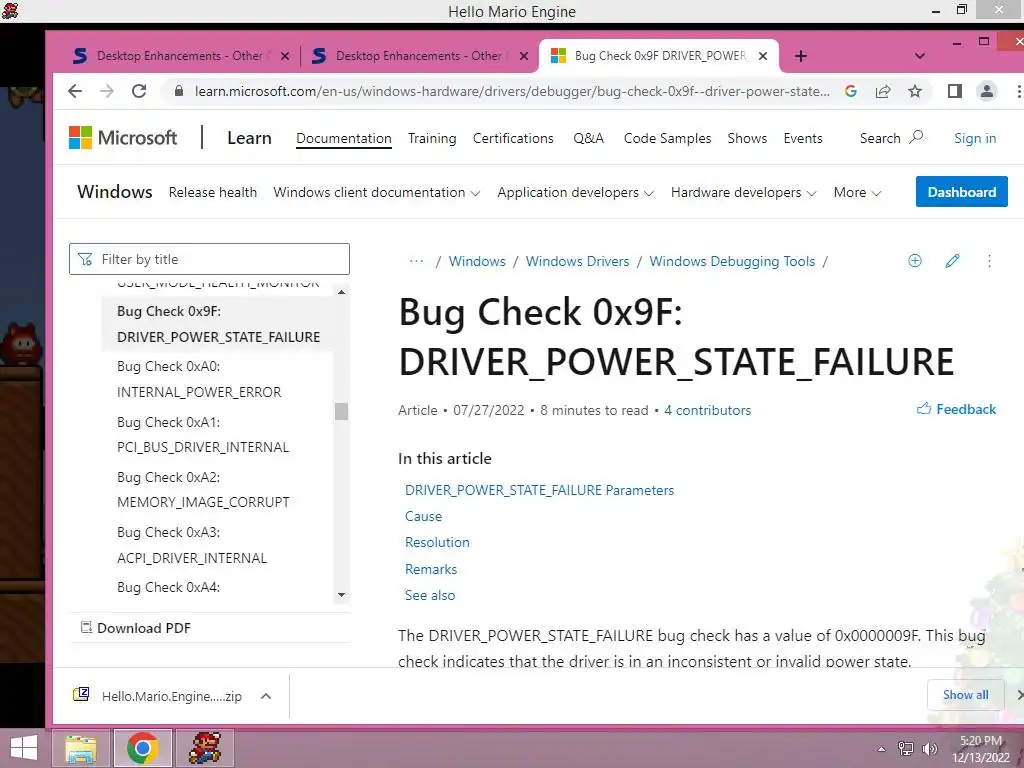Click the padlock site info icon
The width and height of the screenshot is (1024, 768).
[179, 91]
